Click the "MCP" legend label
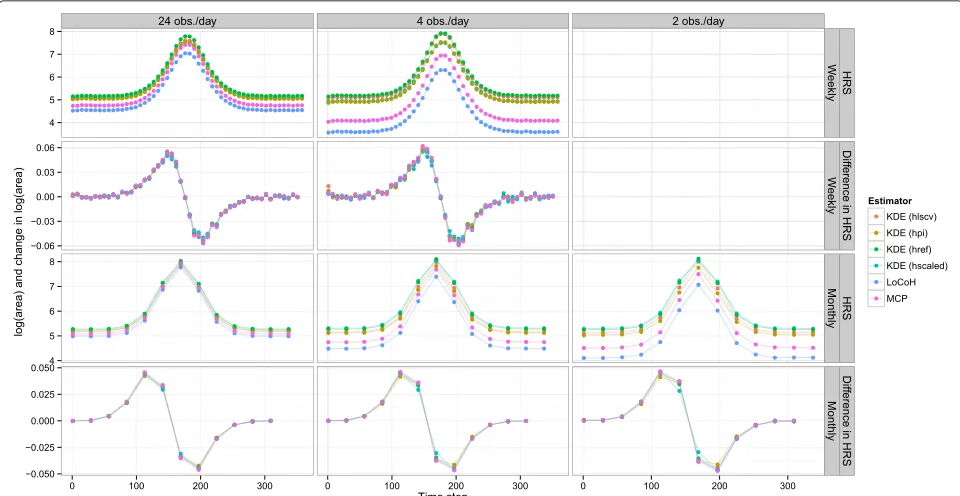The image size is (960, 496). [897, 299]
